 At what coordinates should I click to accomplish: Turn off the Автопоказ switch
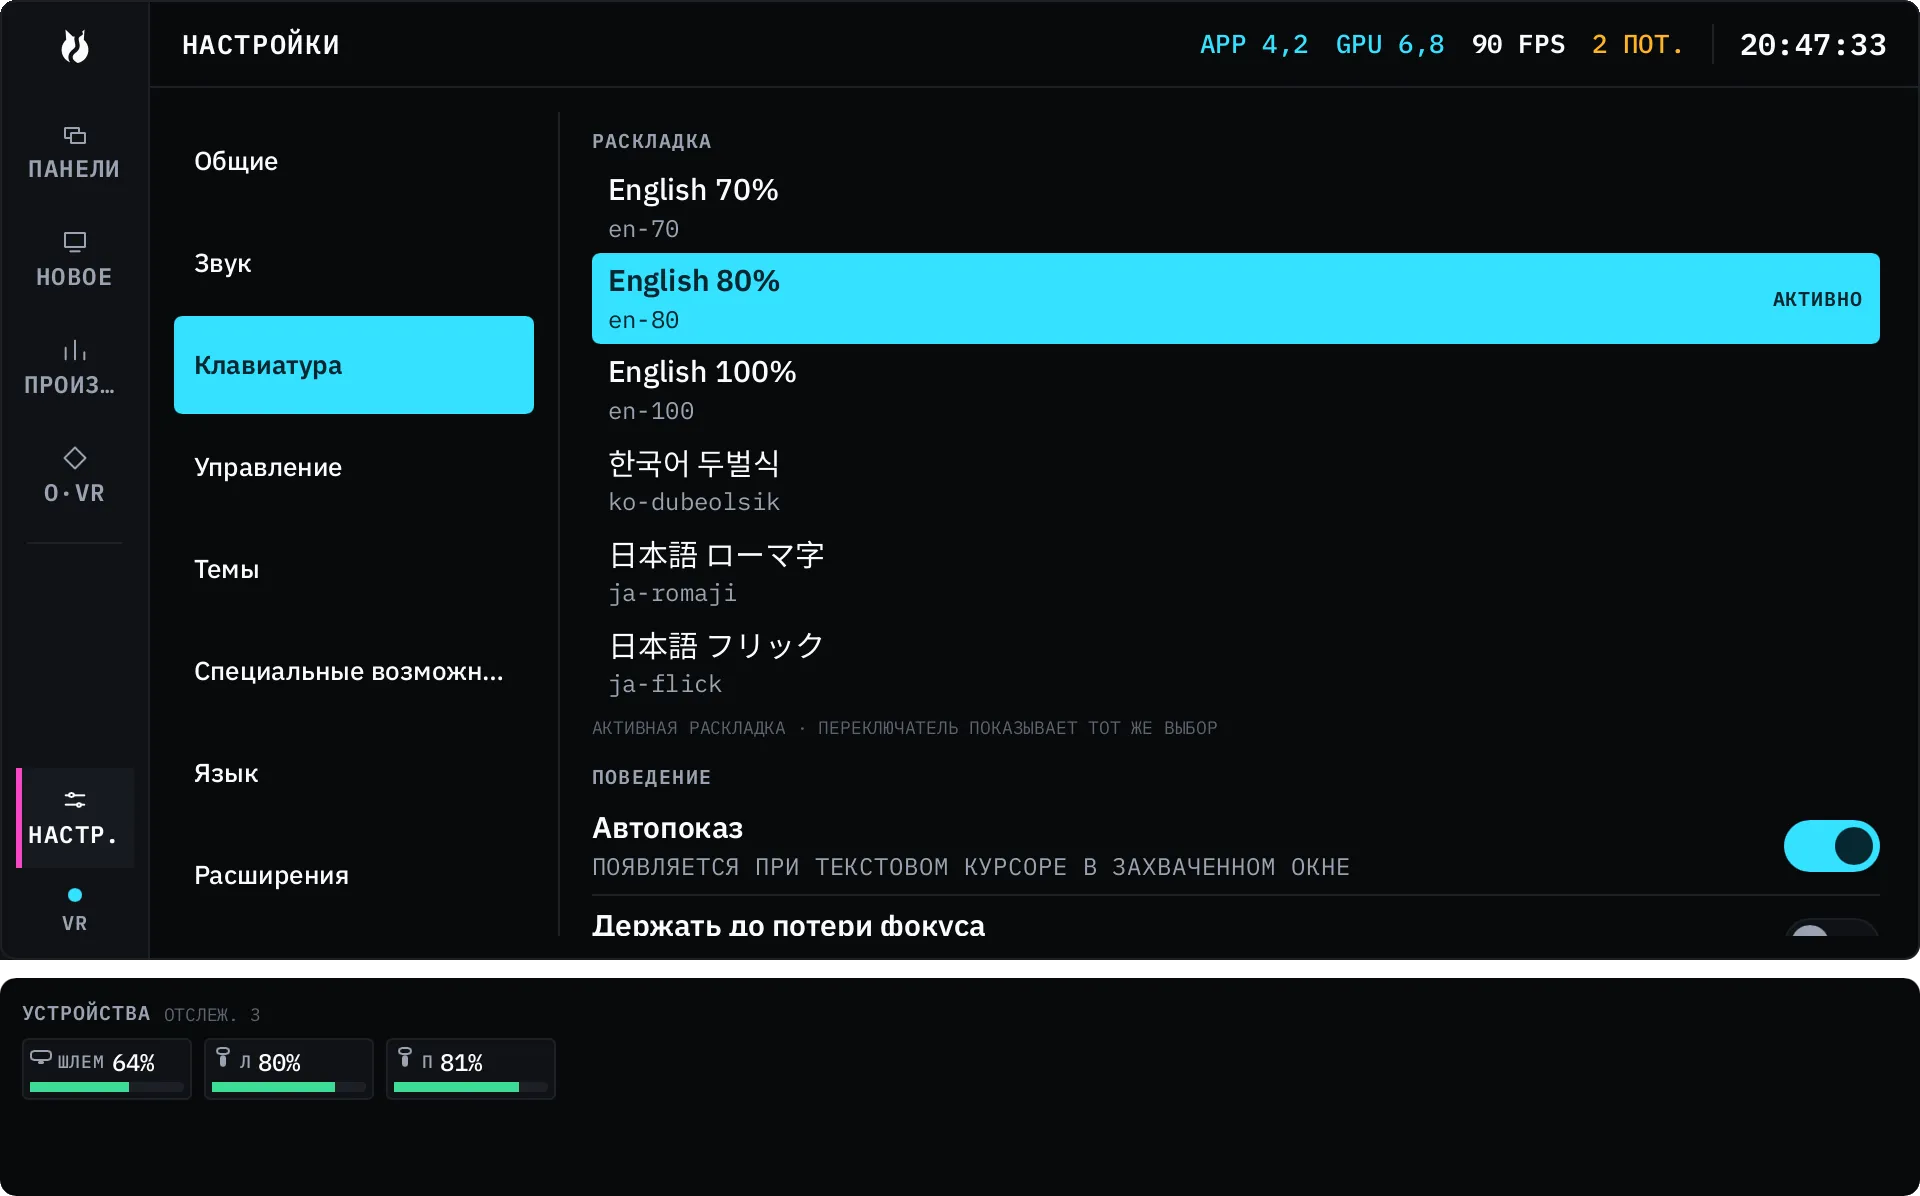click(1831, 846)
